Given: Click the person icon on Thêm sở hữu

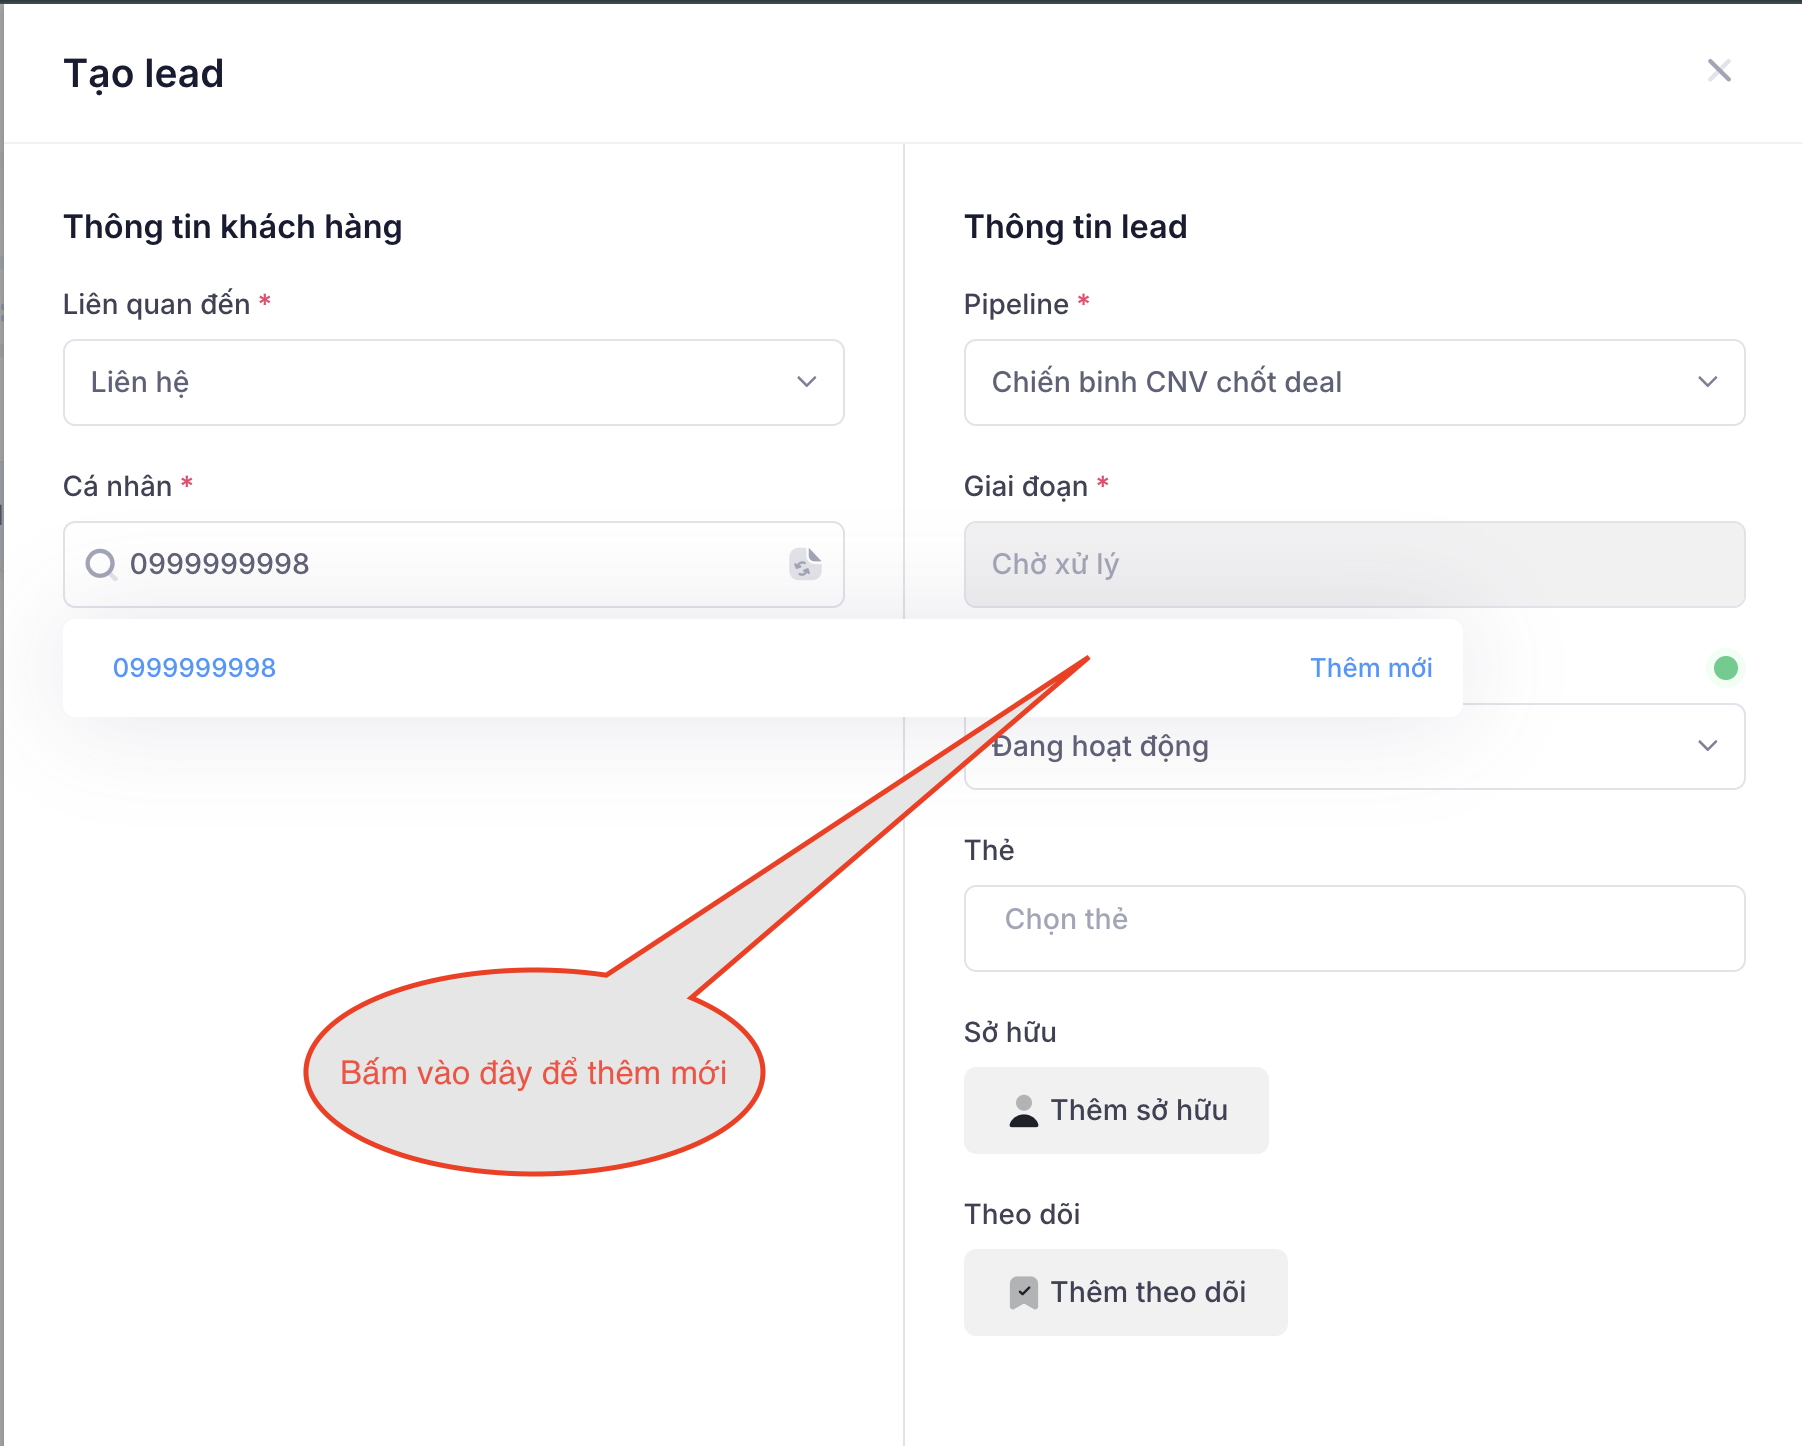Looking at the screenshot, I should [1023, 1111].
